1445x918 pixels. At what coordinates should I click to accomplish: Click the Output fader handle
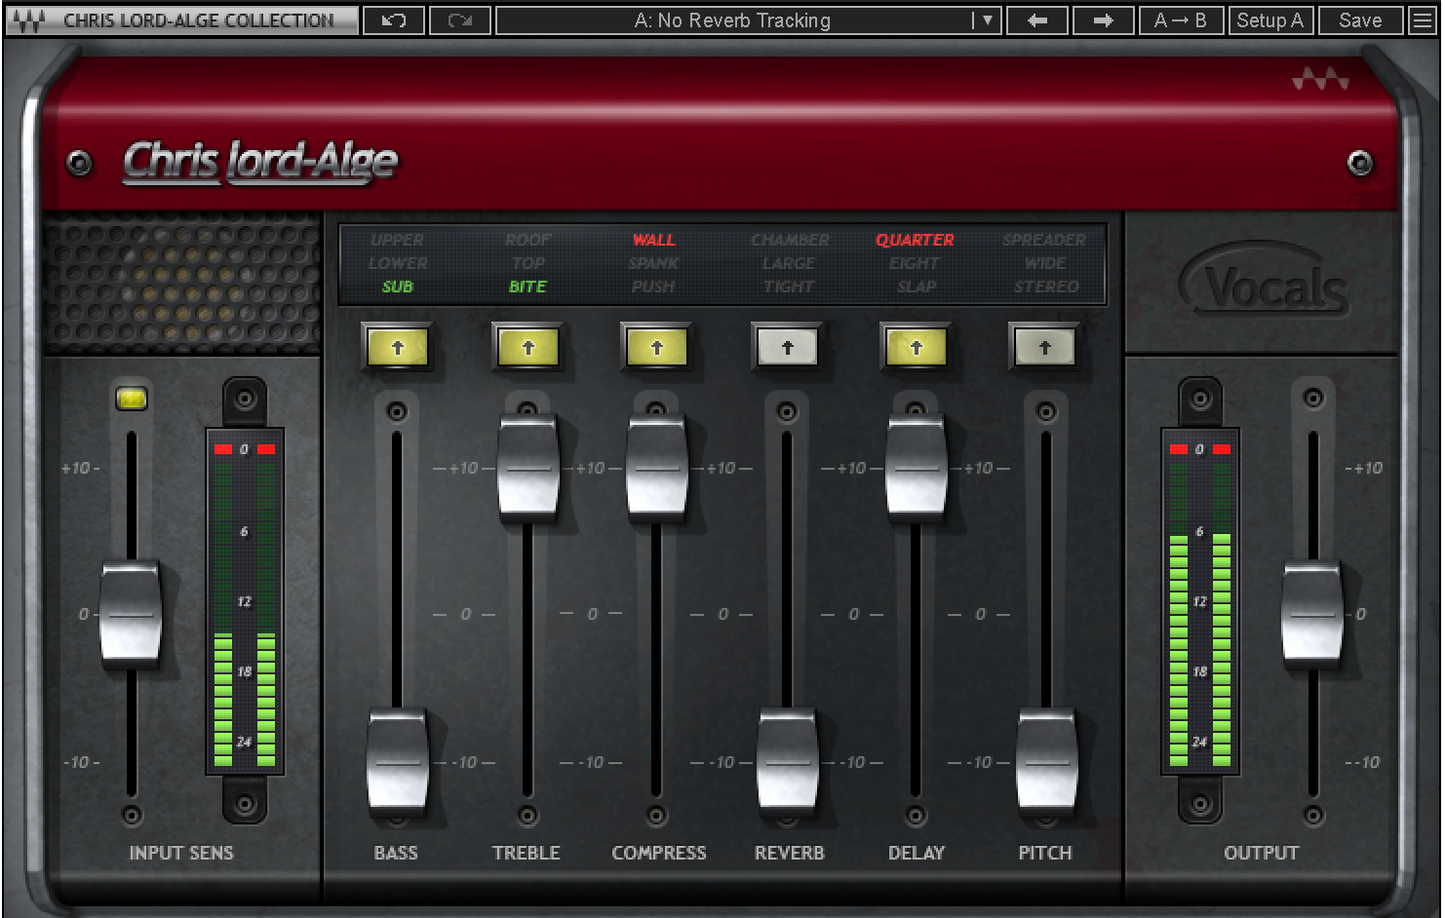1312,614
